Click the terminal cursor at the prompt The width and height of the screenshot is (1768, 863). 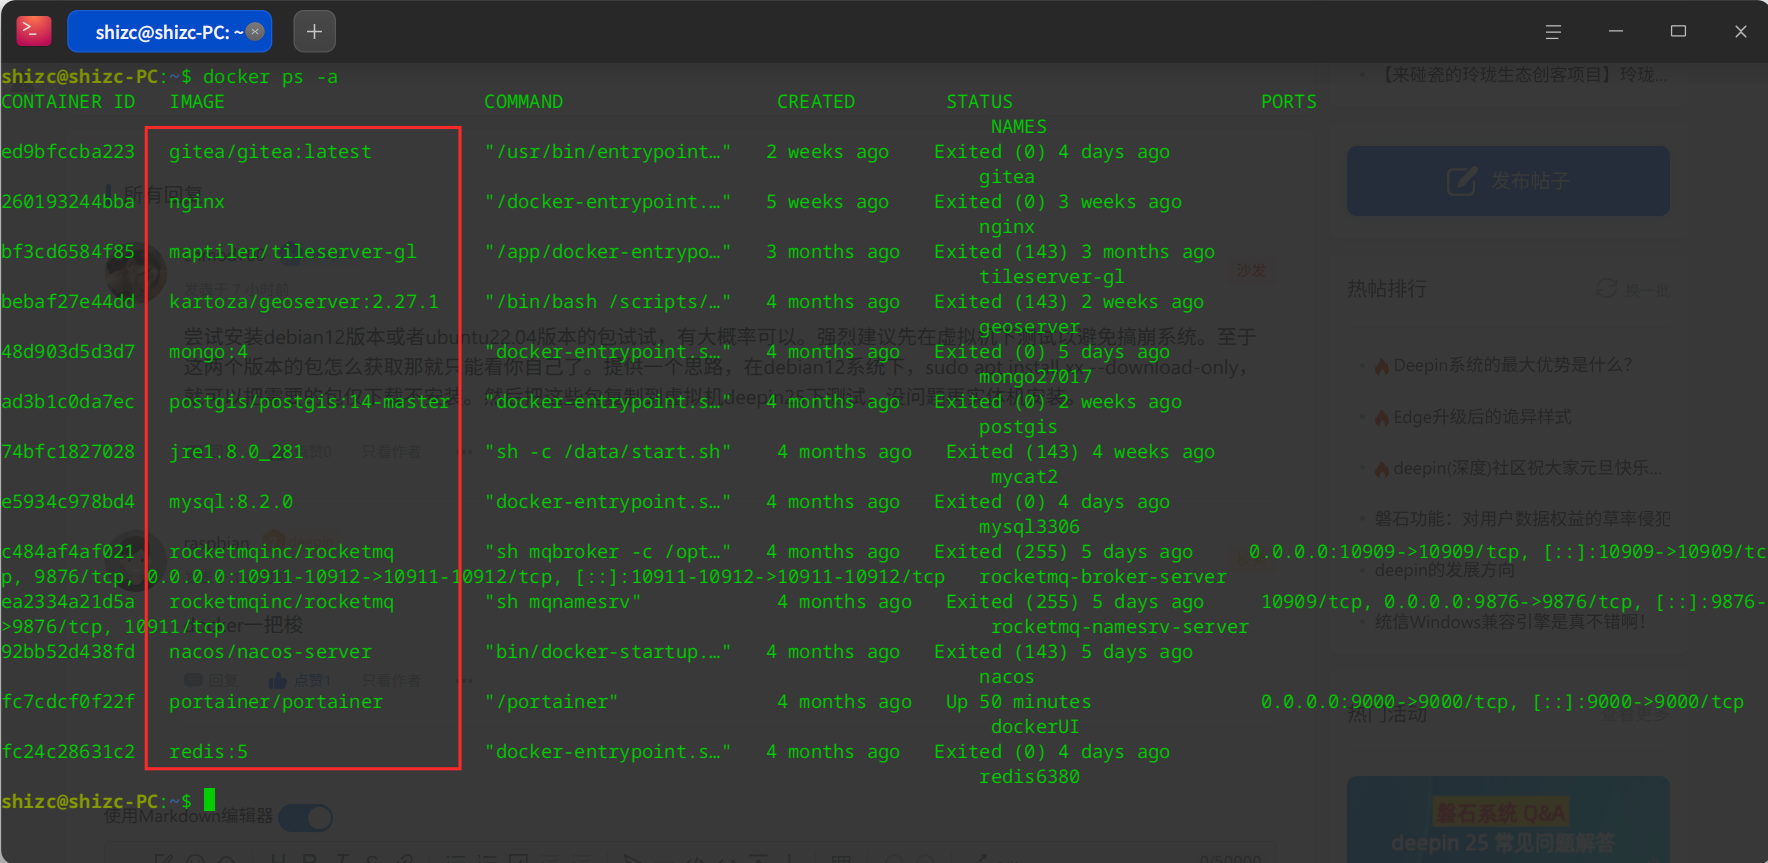(209, 800)
